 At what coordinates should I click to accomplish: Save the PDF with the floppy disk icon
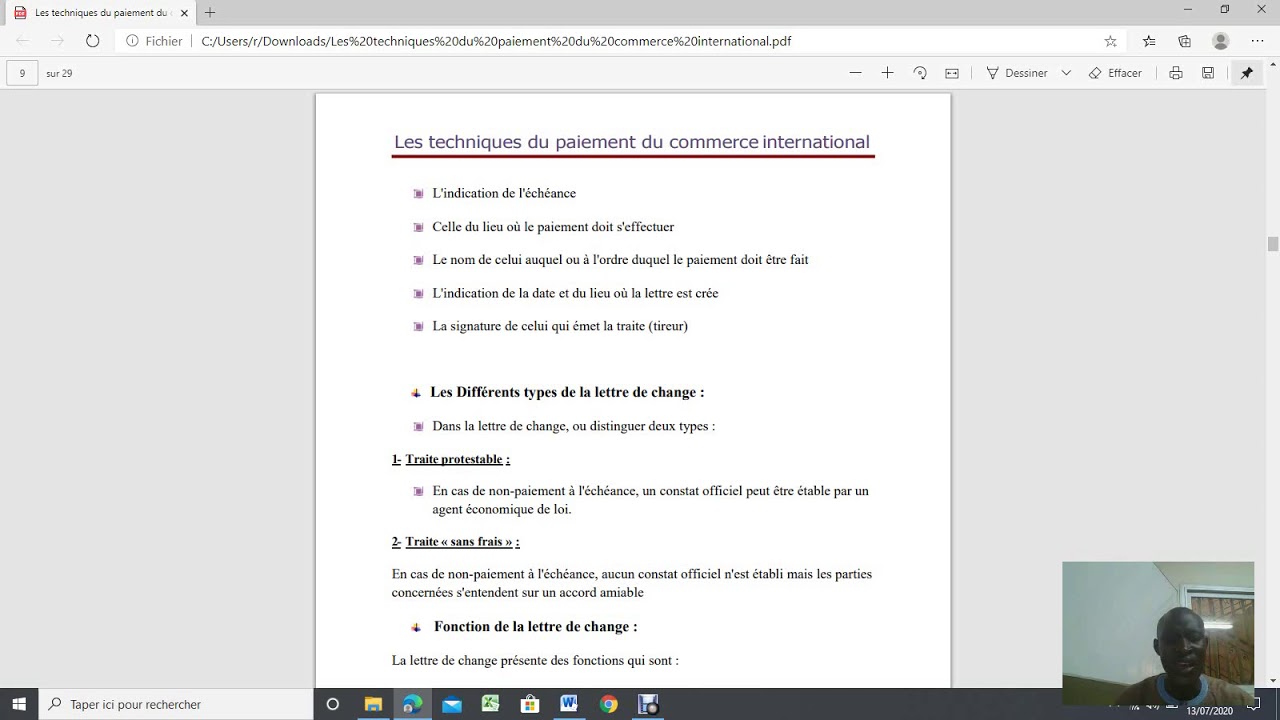pyautogui.click(x=1208, y=73)
